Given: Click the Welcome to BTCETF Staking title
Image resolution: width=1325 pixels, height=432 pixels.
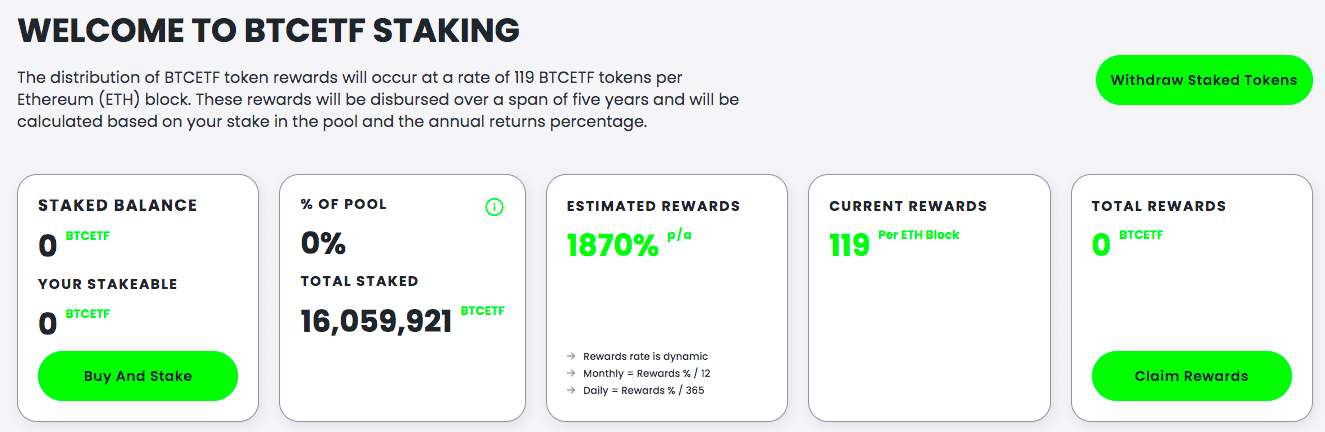Looking at the screenshot, I should coord(269,30).
